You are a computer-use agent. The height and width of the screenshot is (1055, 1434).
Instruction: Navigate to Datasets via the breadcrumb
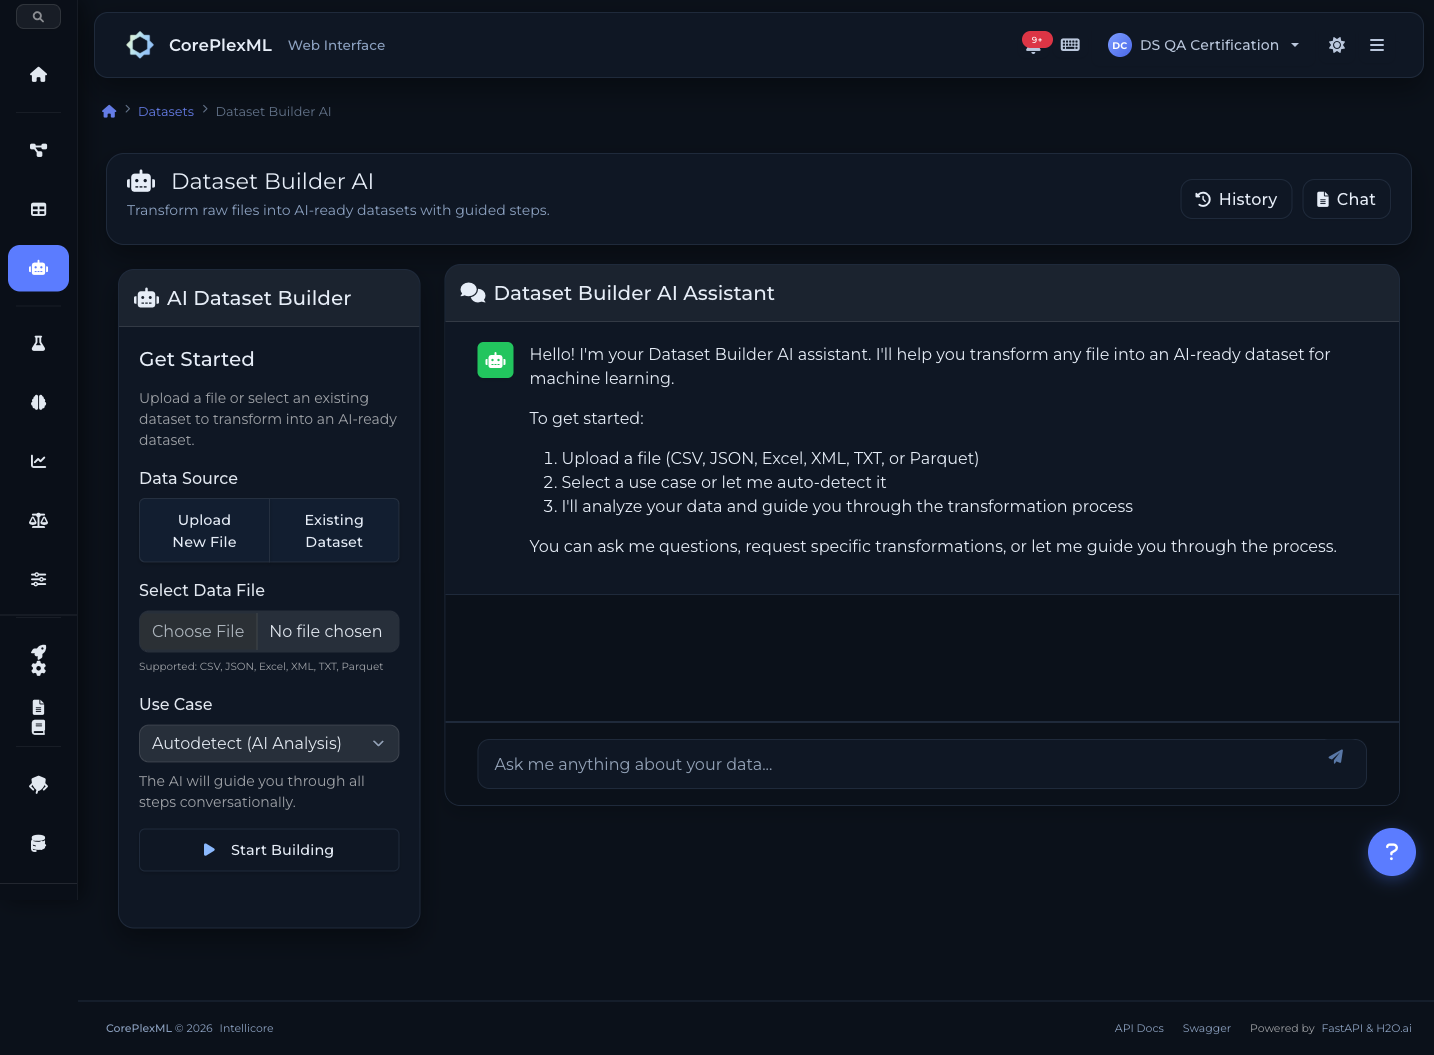click(166, 111)
